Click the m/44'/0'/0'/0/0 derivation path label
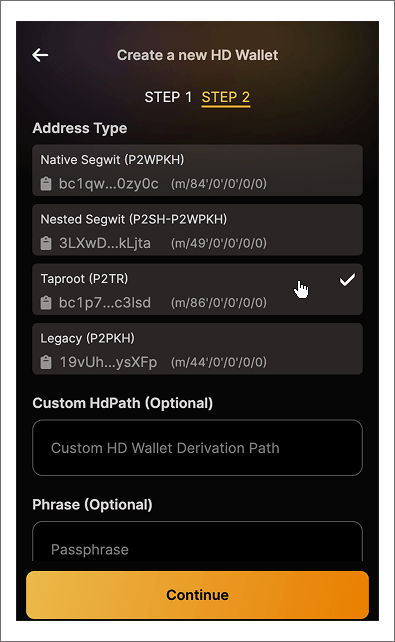 (x=219, y=362)
